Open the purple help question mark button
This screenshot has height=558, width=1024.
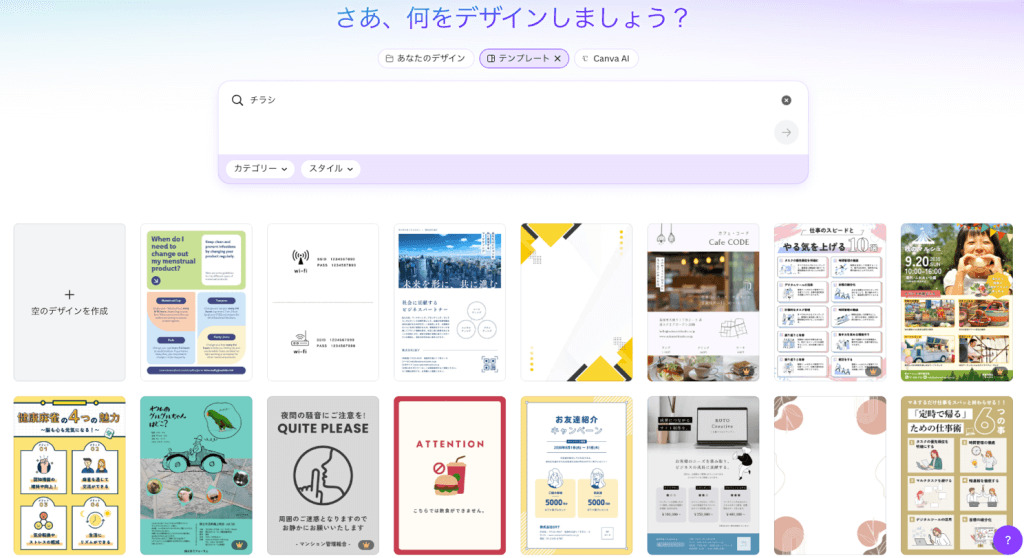click(1007, 540)
